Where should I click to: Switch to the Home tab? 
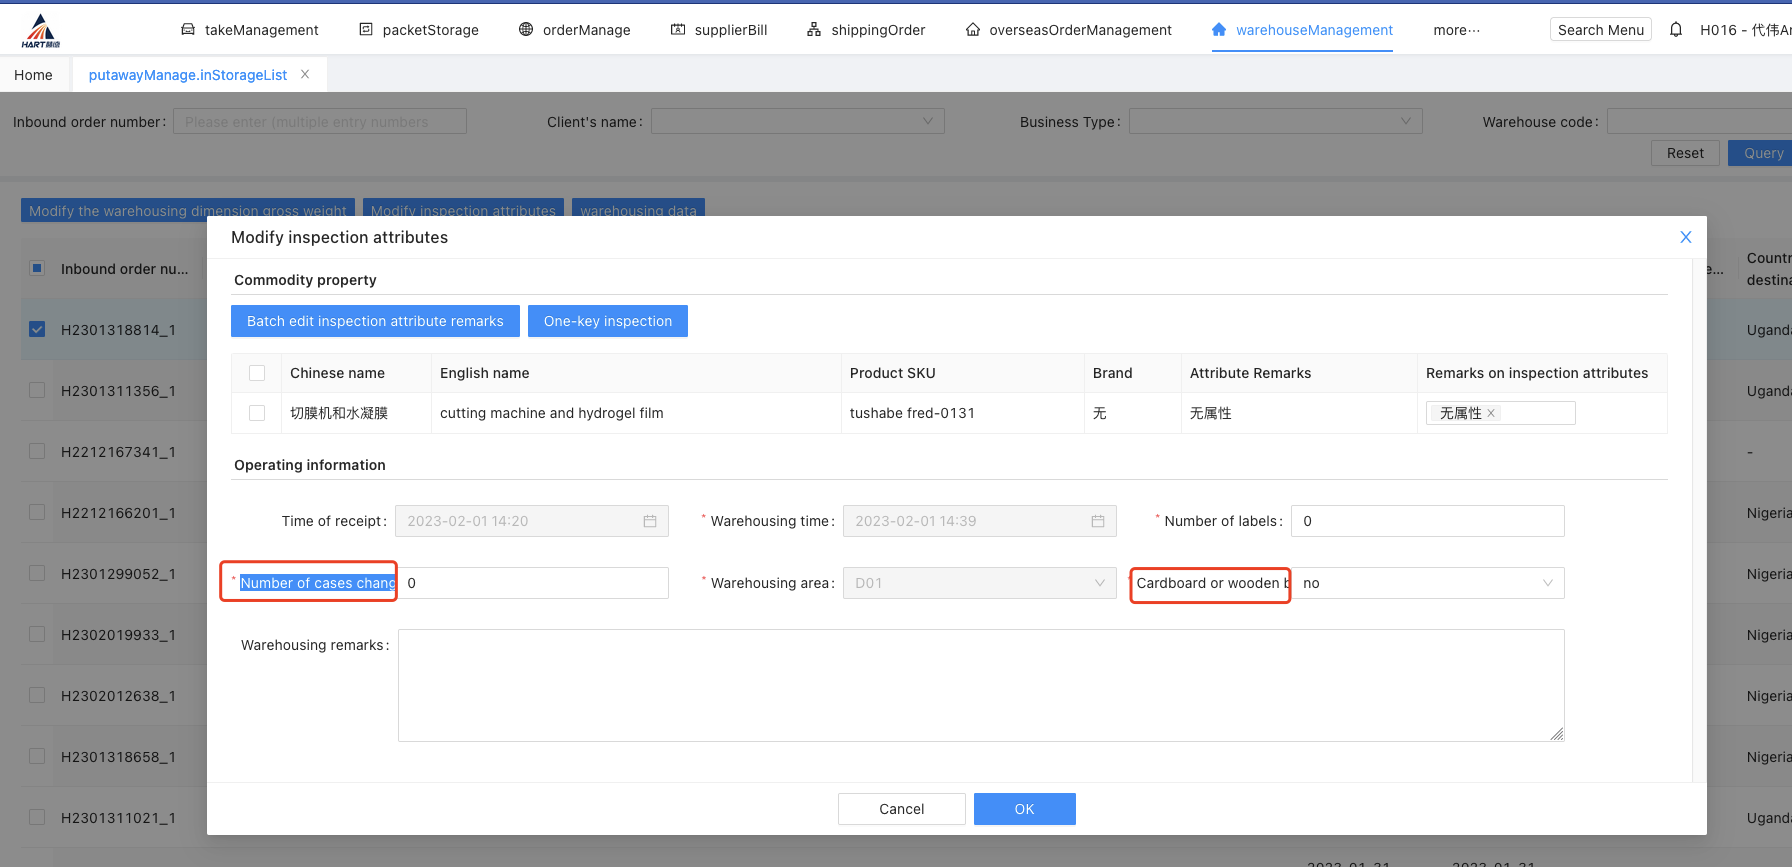pyautogui.click(x=34, y=75)
